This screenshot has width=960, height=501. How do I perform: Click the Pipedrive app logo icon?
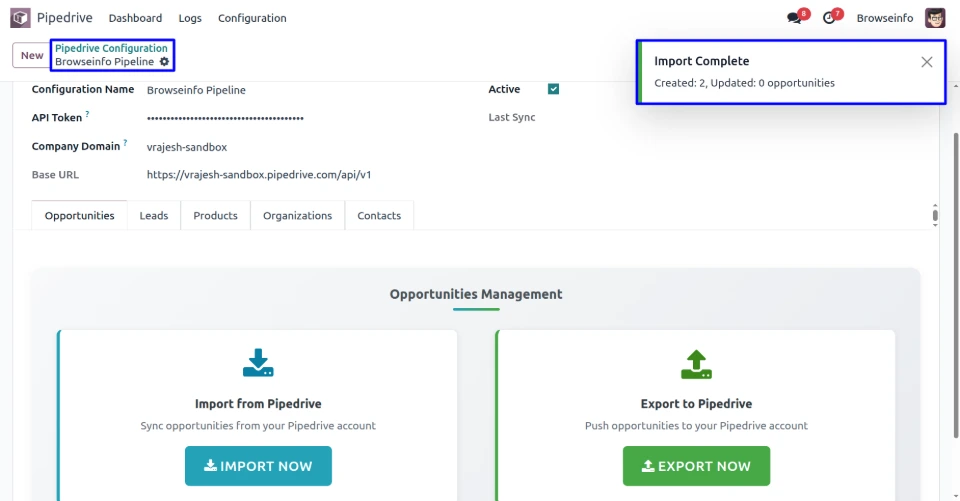click(20, 18)
